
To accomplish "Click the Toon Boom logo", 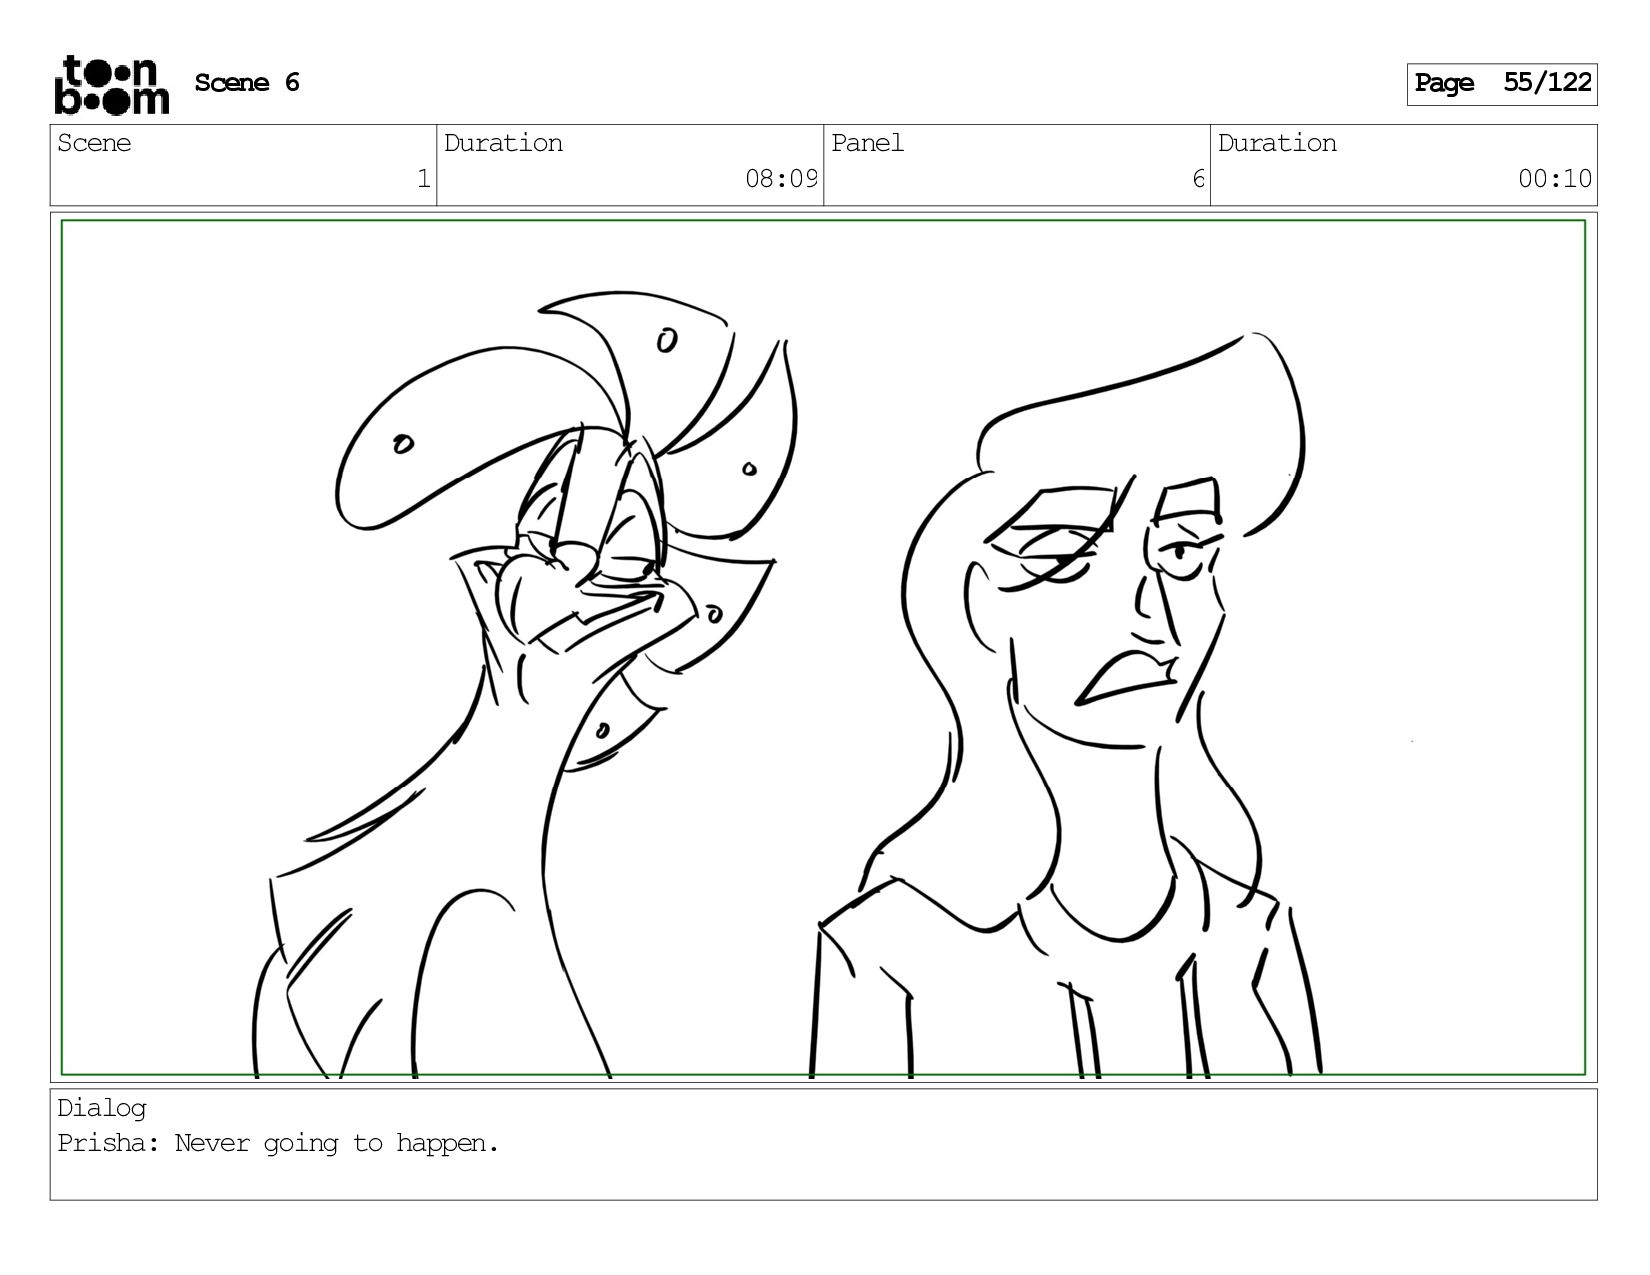I will pos(111,84).
